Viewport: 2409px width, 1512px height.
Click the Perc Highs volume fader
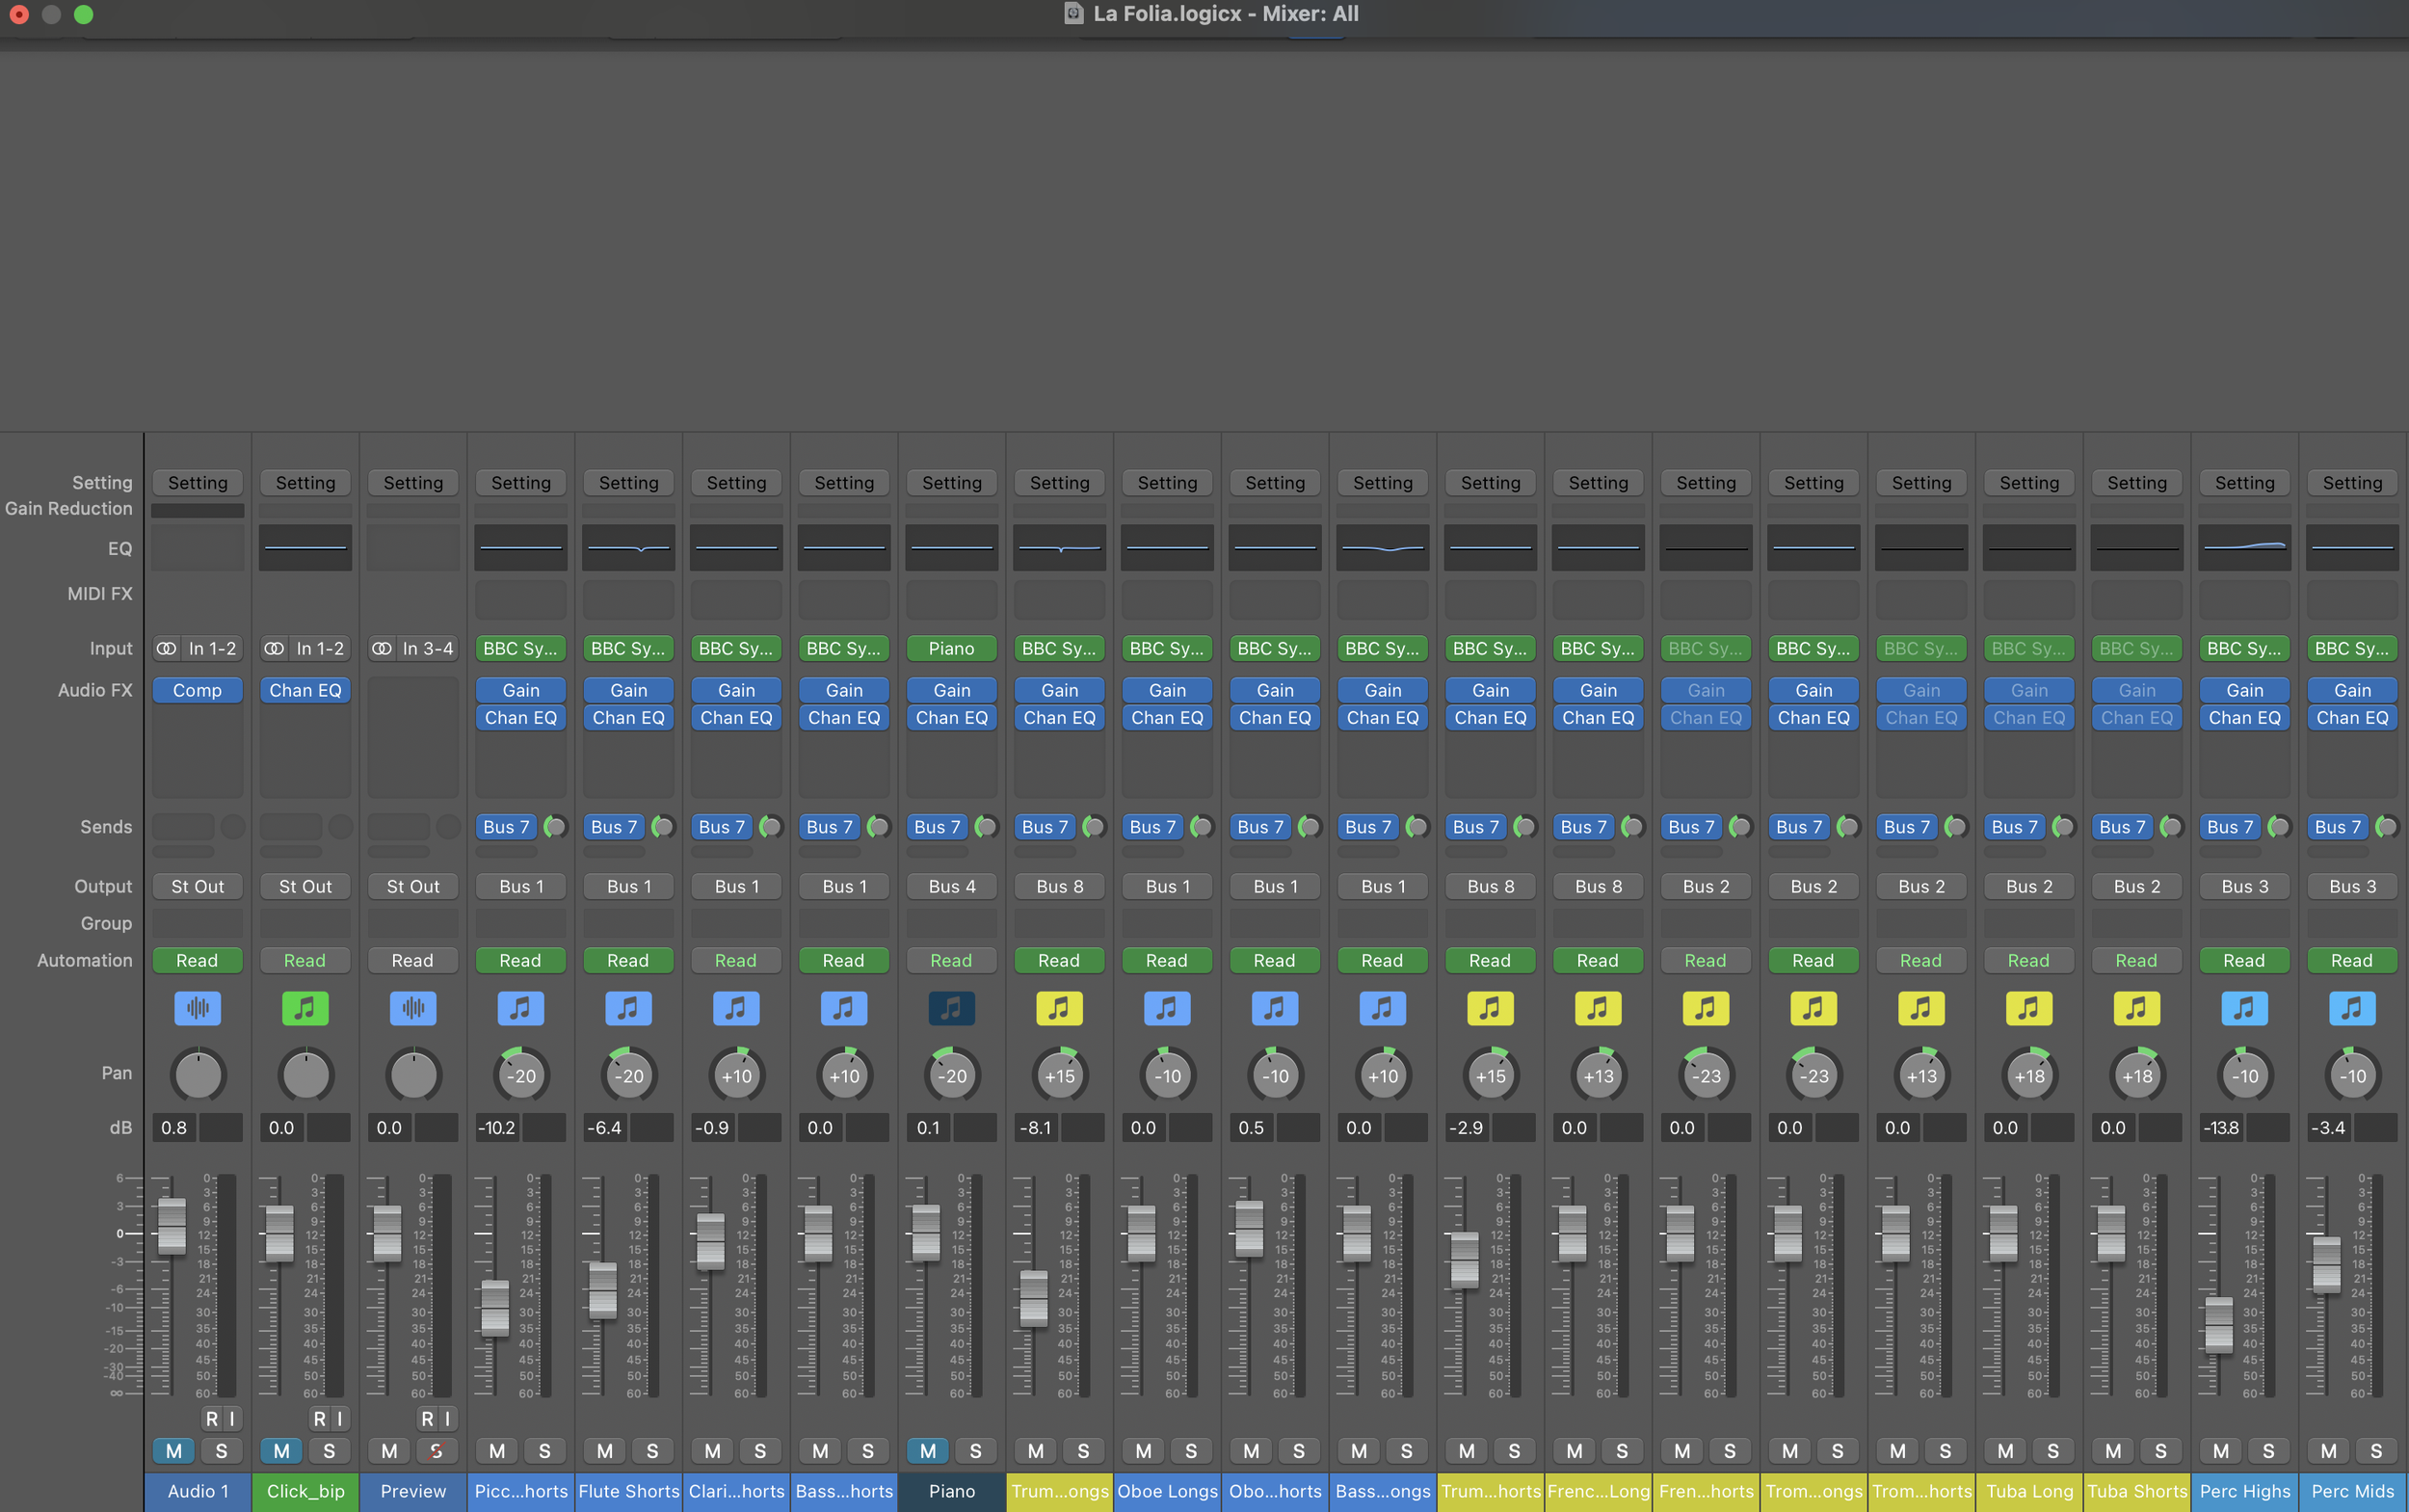click(x=2218, y=1325)
